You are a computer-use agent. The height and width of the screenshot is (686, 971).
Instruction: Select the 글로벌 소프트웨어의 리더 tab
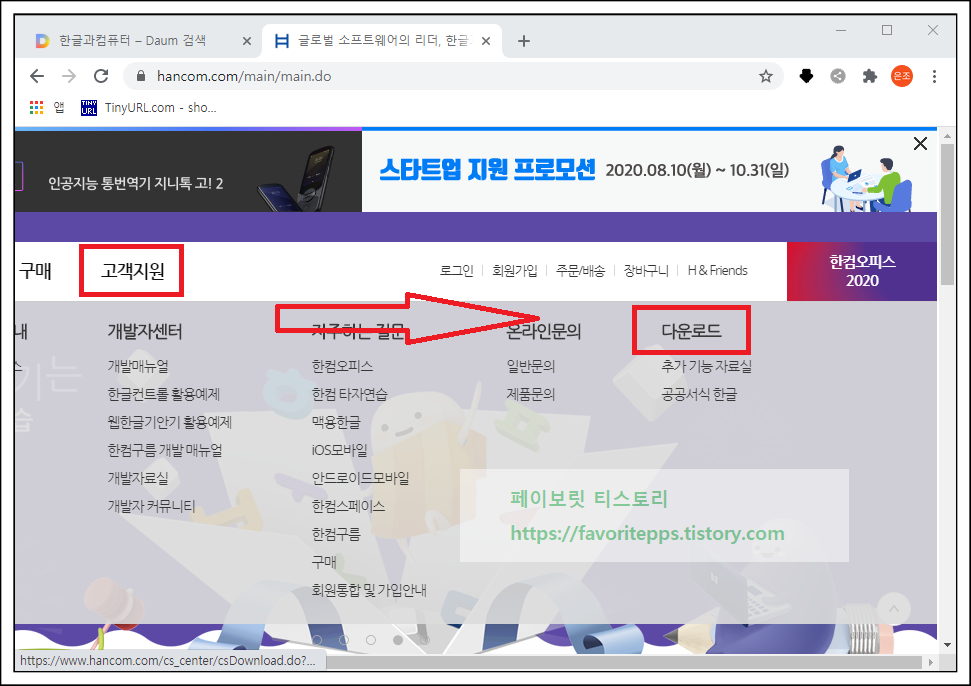pyautogui.click(x=382, y=41)
